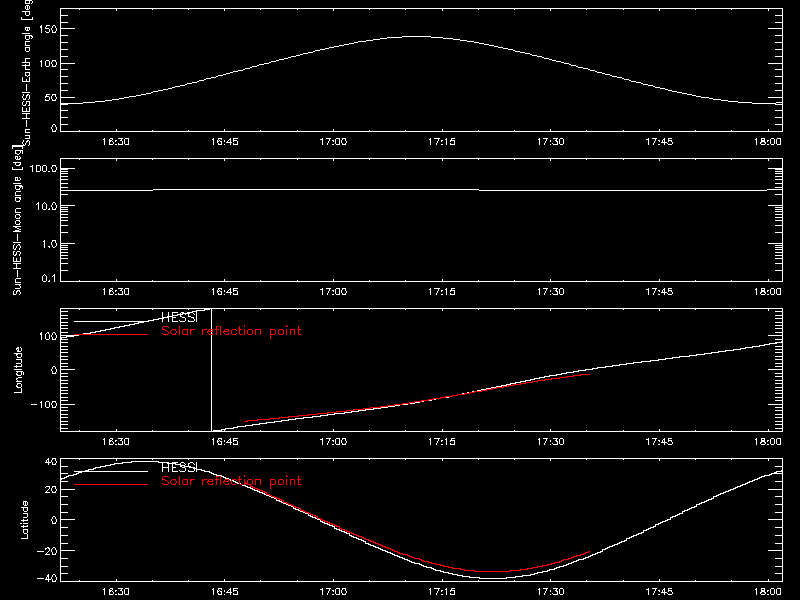The image size is (800, 600).
Task: Click the Latitude y-axis label
Action: click(x=24, y=520)
